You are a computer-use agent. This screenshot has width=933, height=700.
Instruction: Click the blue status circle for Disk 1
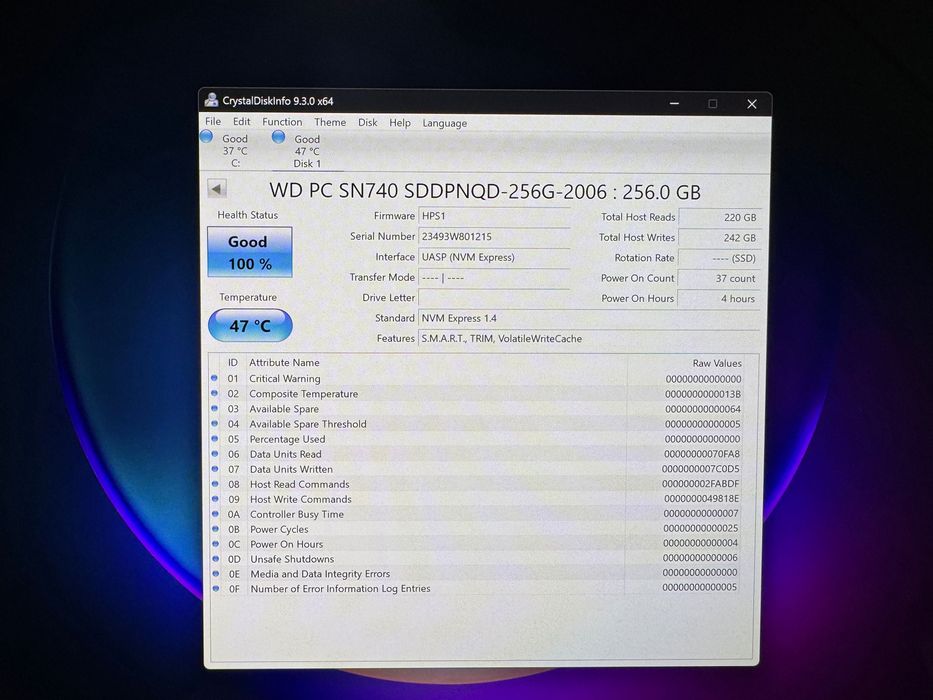point(278,137)
